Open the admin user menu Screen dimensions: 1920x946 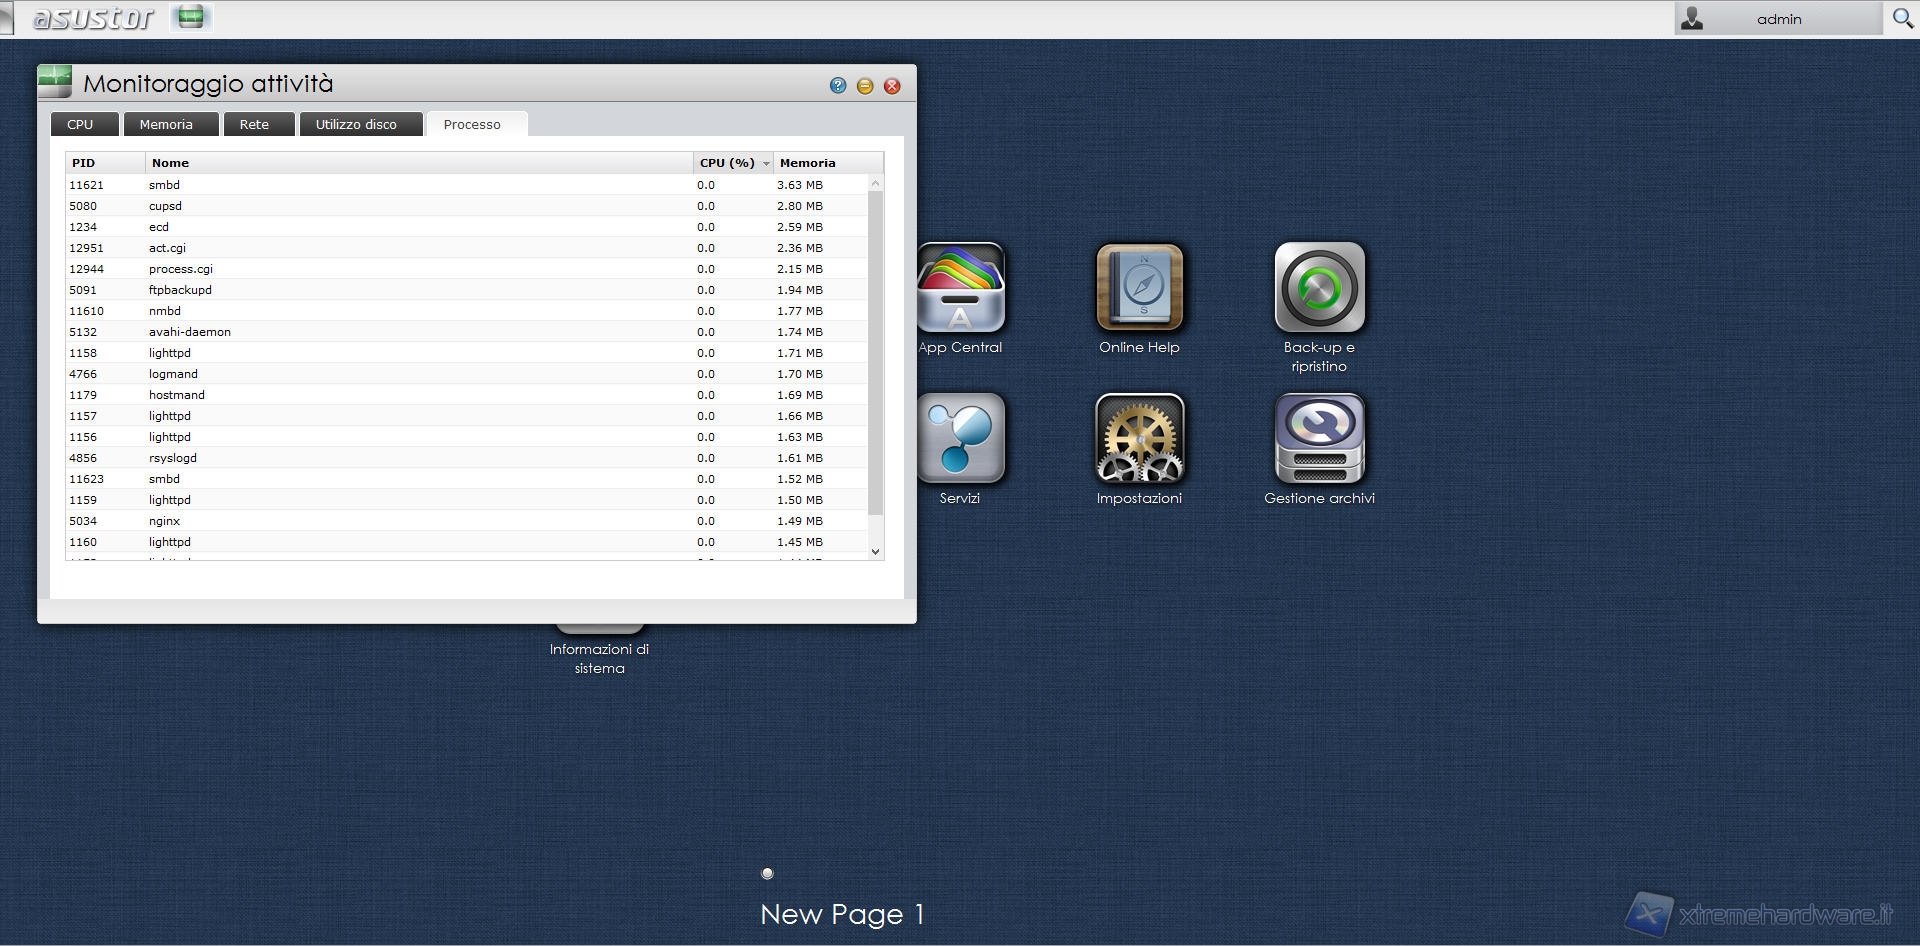1778,19
